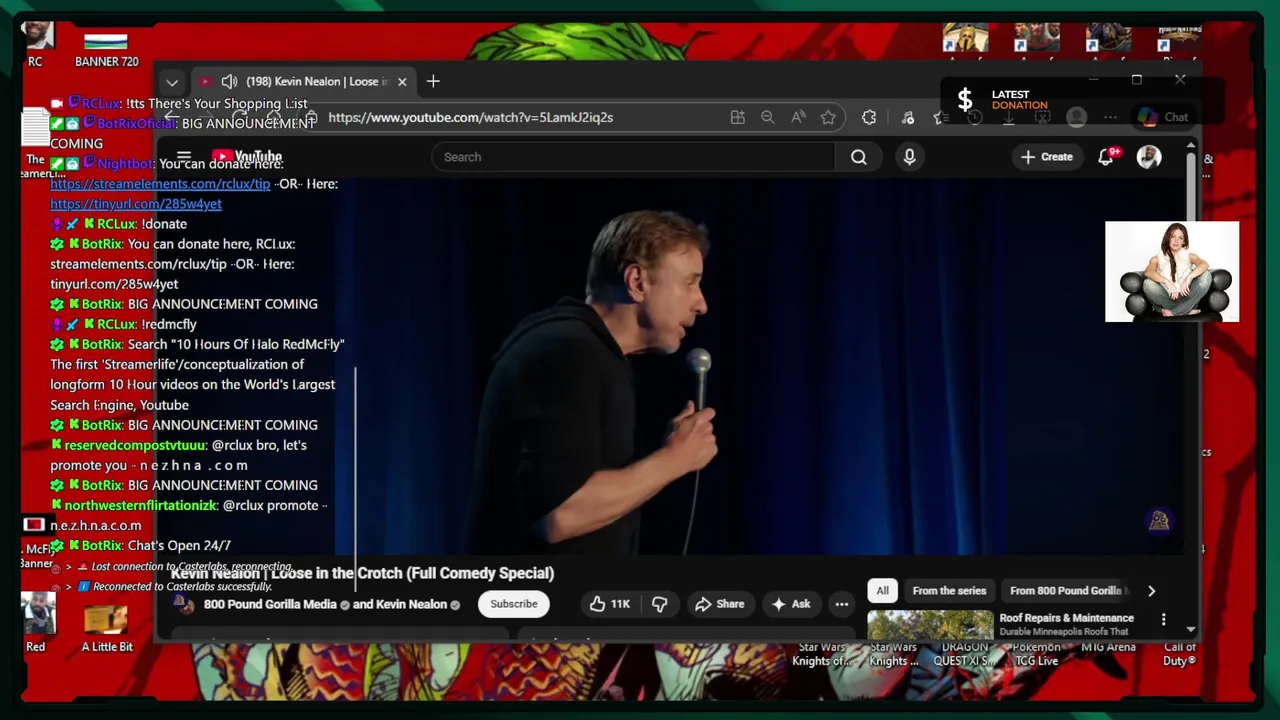The height and width of the screenshot is (720, 1280).
Task: Open the BANNER 720 desktop icon
Action: (x=106, y=50)
